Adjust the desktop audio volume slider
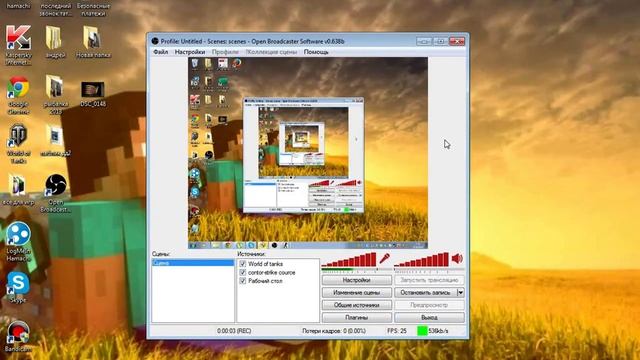 point(422,260)
